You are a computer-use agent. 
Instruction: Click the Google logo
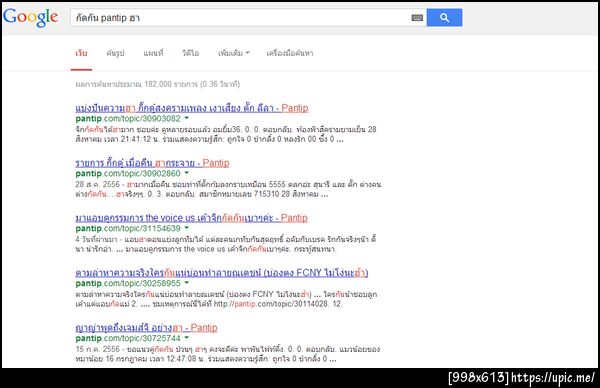[30, 17]
